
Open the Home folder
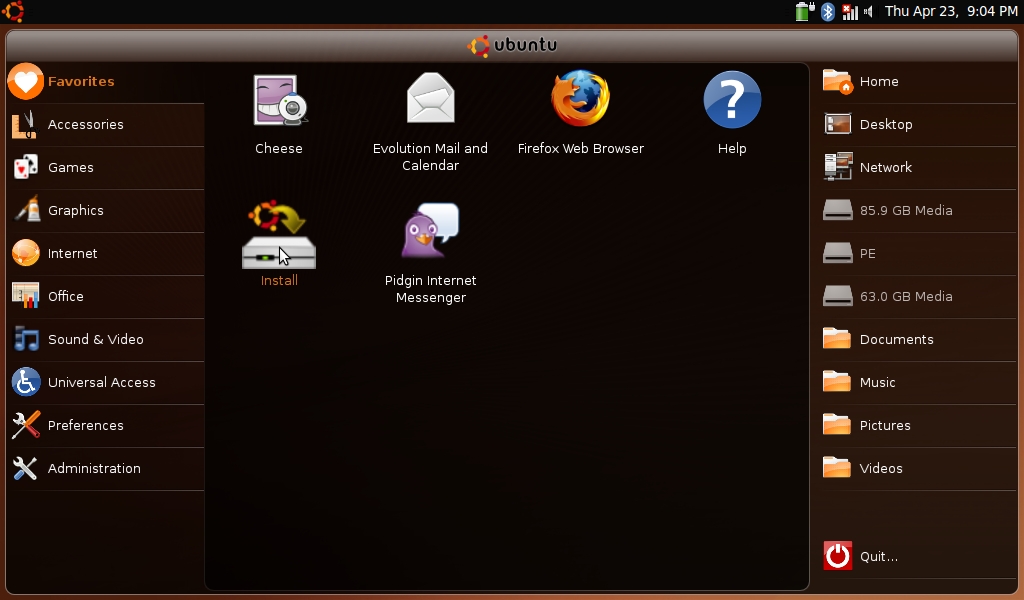point(879,82)
